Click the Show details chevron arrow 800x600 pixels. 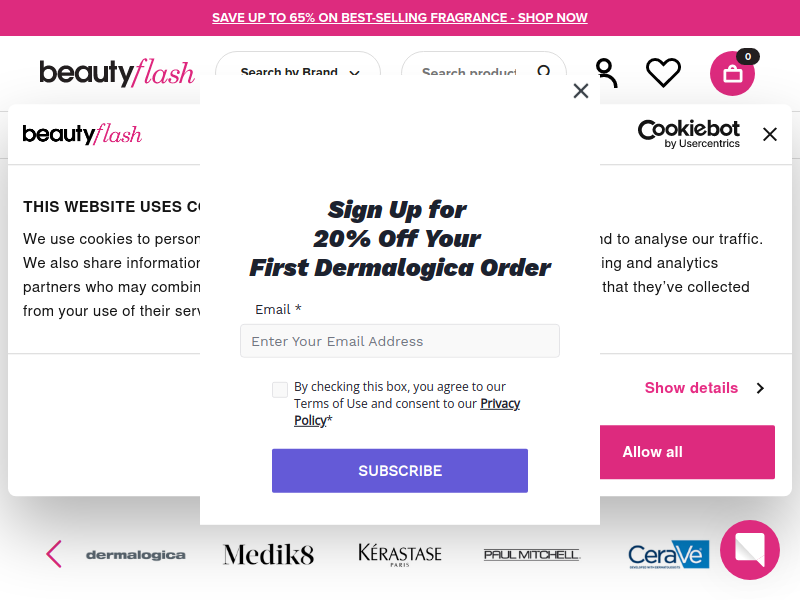click(760, 388)
